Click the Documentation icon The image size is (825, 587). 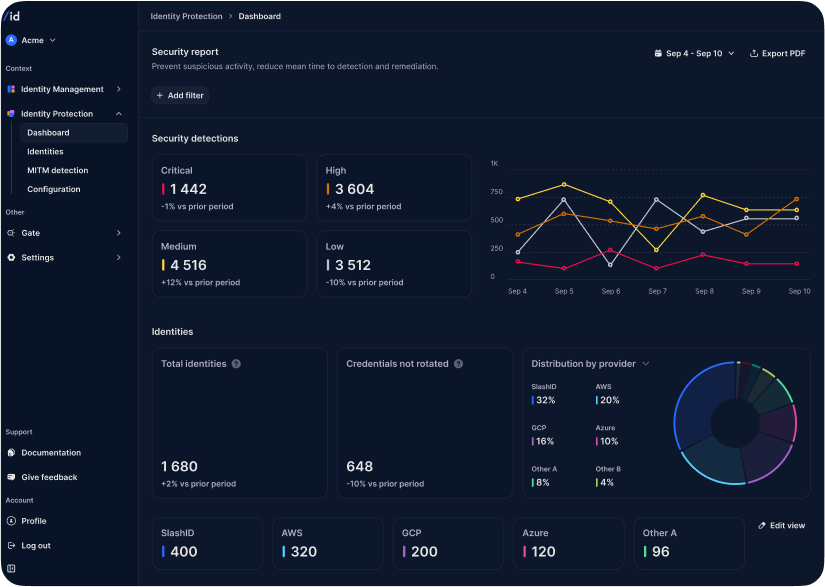pos(11,452)
